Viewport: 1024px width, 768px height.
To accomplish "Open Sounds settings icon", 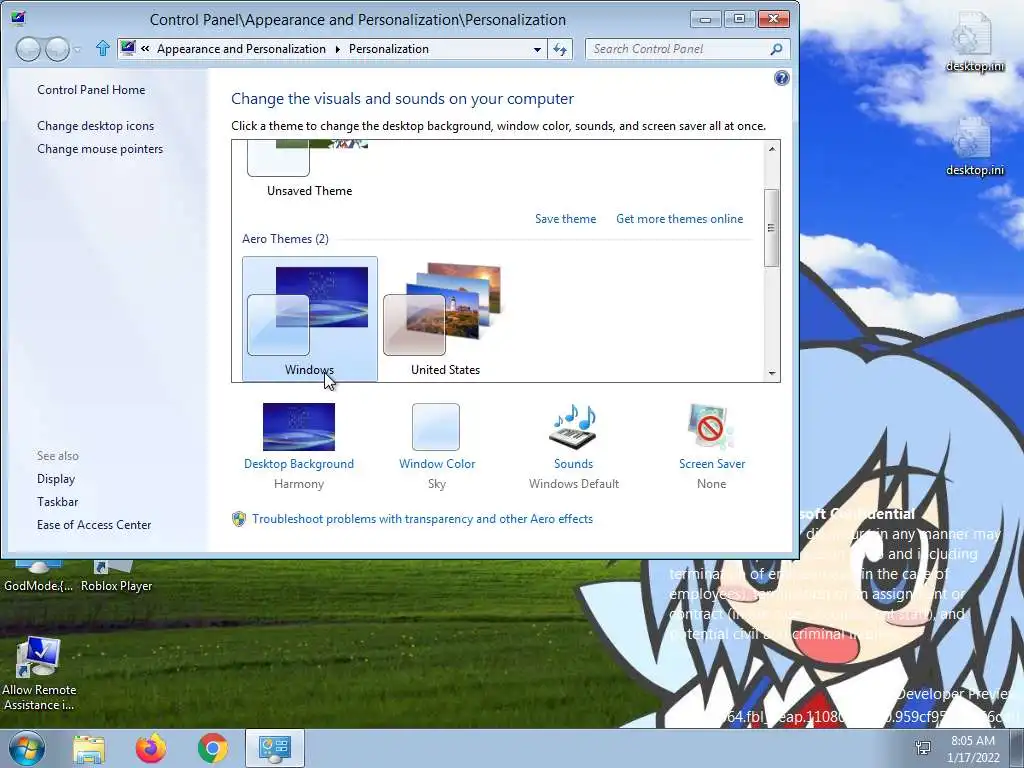I will [x=573, y=426].
